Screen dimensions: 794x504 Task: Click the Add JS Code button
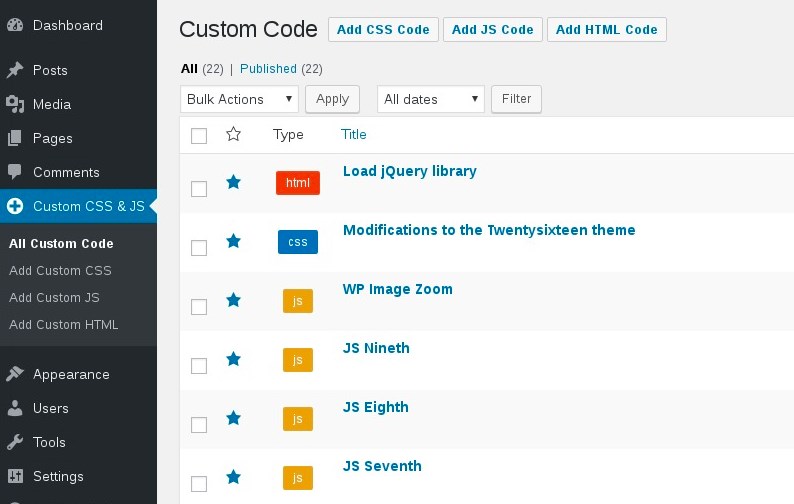[x=493, y=29]
